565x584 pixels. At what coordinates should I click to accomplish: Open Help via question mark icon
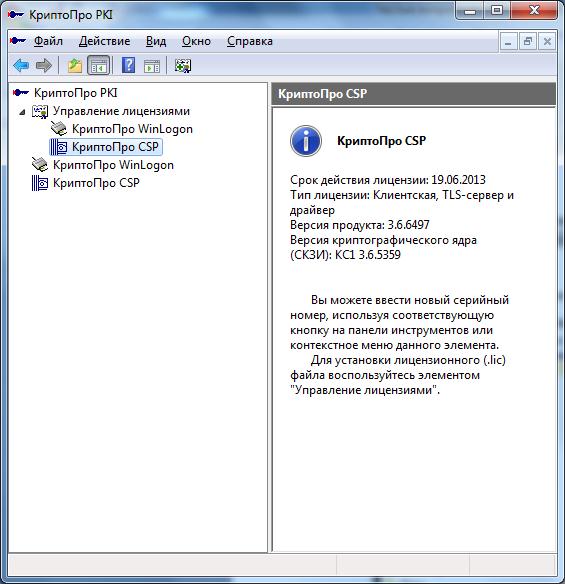point(128,66)
